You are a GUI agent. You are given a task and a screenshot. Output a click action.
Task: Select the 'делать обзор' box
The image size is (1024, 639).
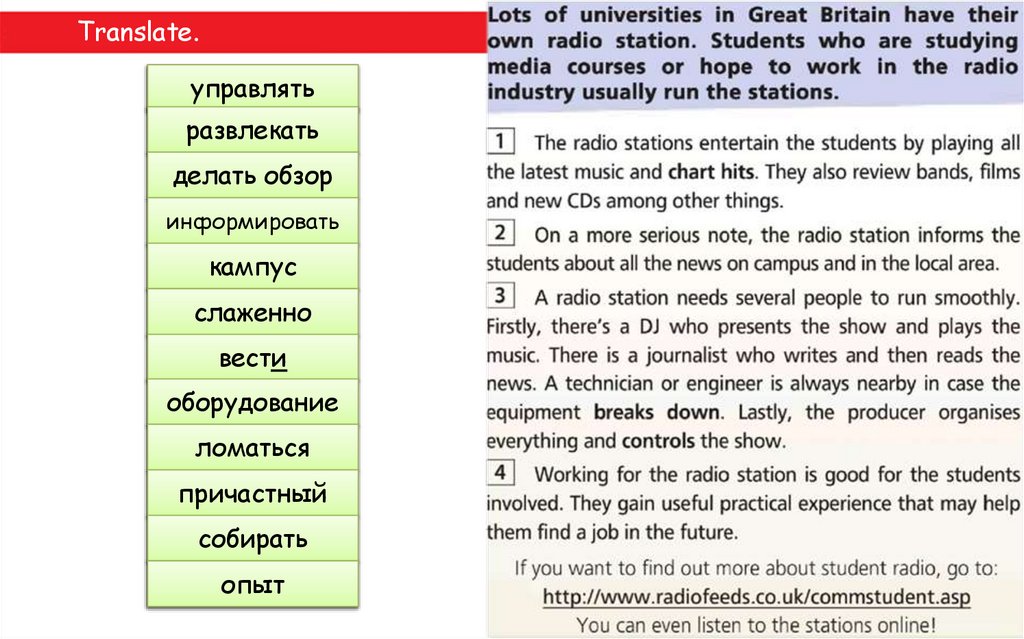pyautogui.click(x=253, y=176)
